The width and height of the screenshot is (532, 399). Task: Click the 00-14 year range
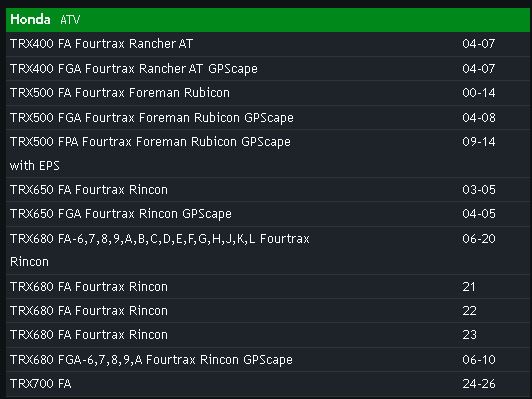coord(479,93)
